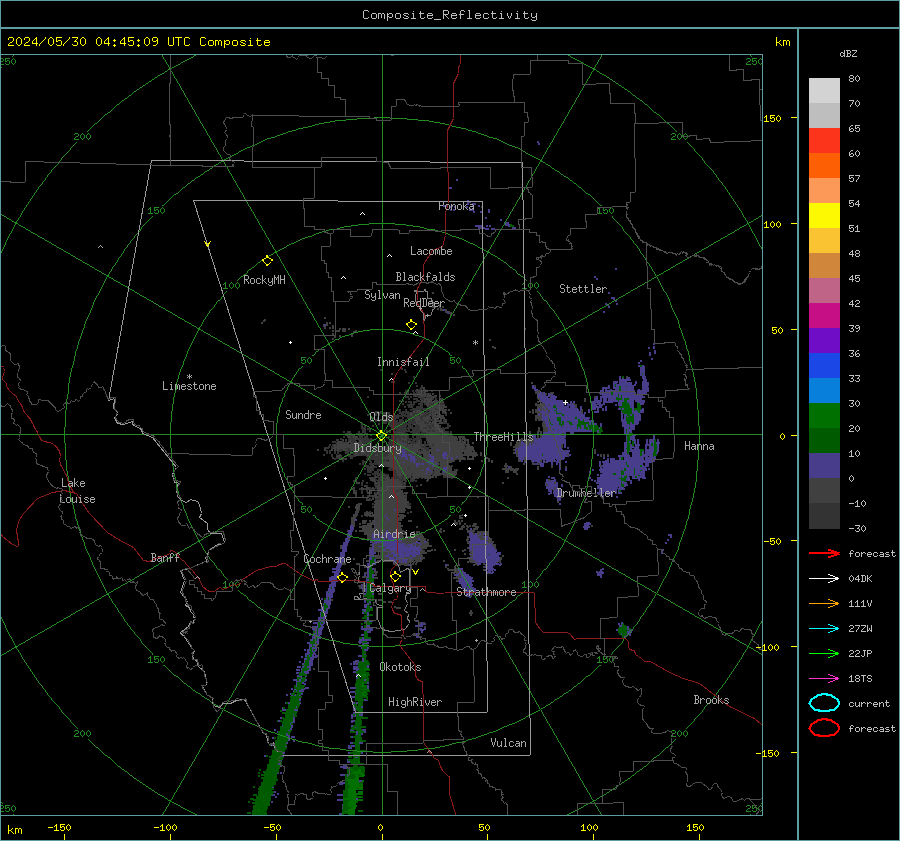
Task: Click the magenta swatch in dBZ legend
Action: click(824, 315)
